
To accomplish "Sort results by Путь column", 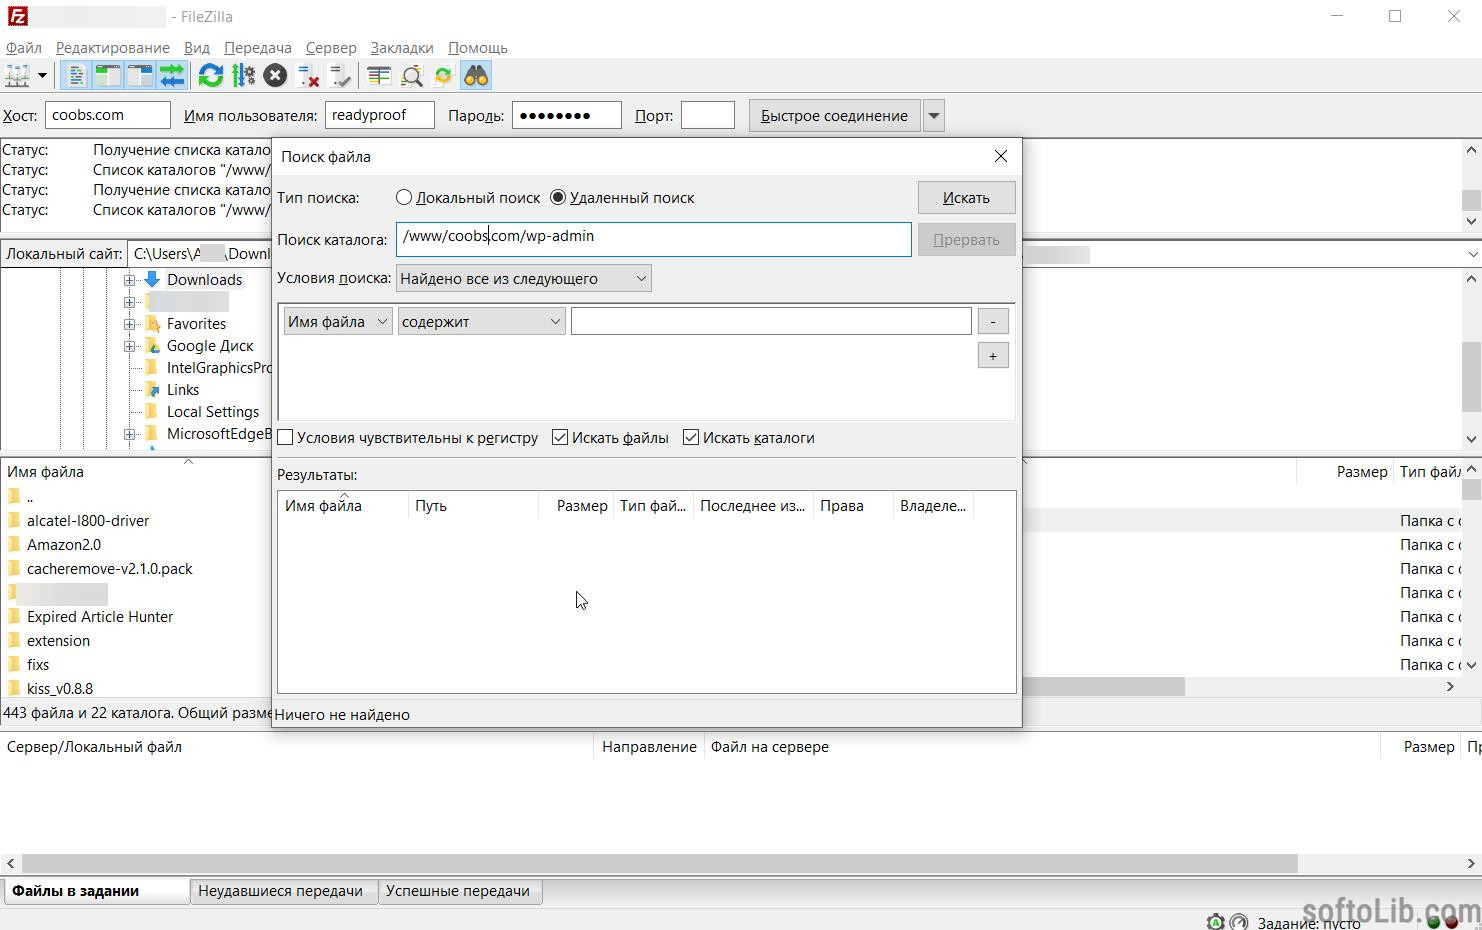I will click(473, 506).
